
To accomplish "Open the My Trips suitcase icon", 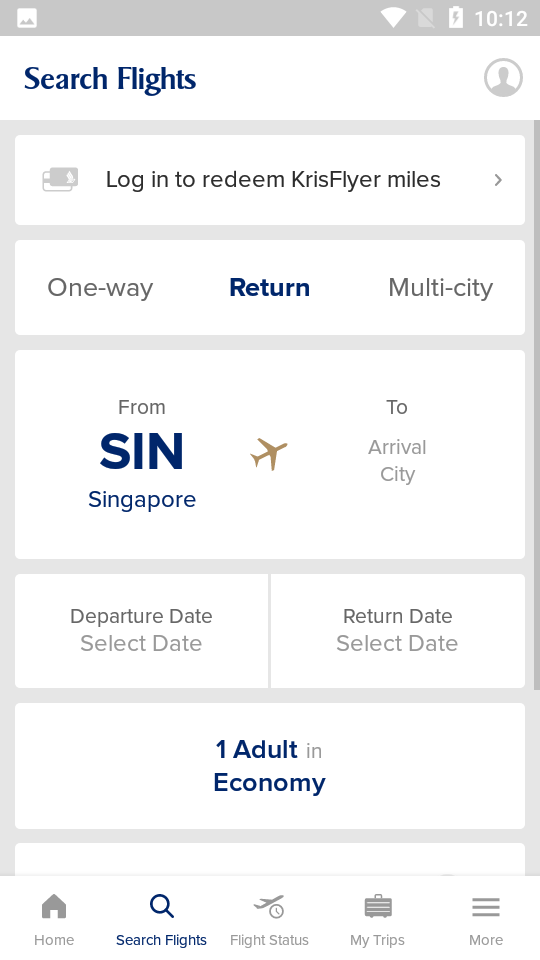I will tap(378, 906).
